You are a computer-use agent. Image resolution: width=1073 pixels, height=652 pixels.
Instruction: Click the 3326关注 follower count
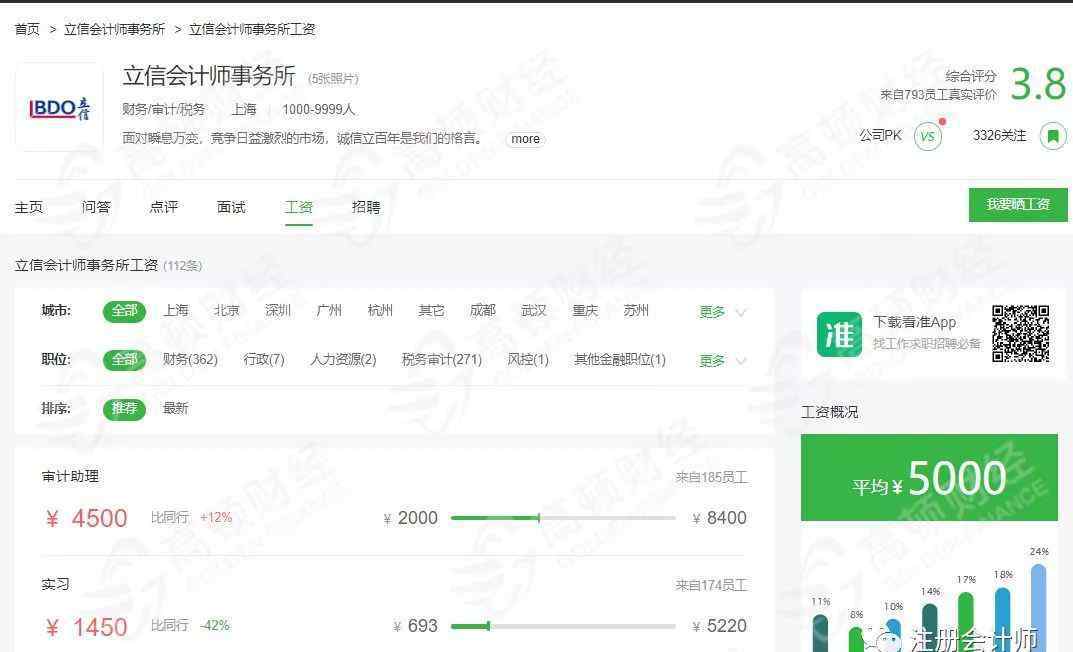click(x=999, y=135)
